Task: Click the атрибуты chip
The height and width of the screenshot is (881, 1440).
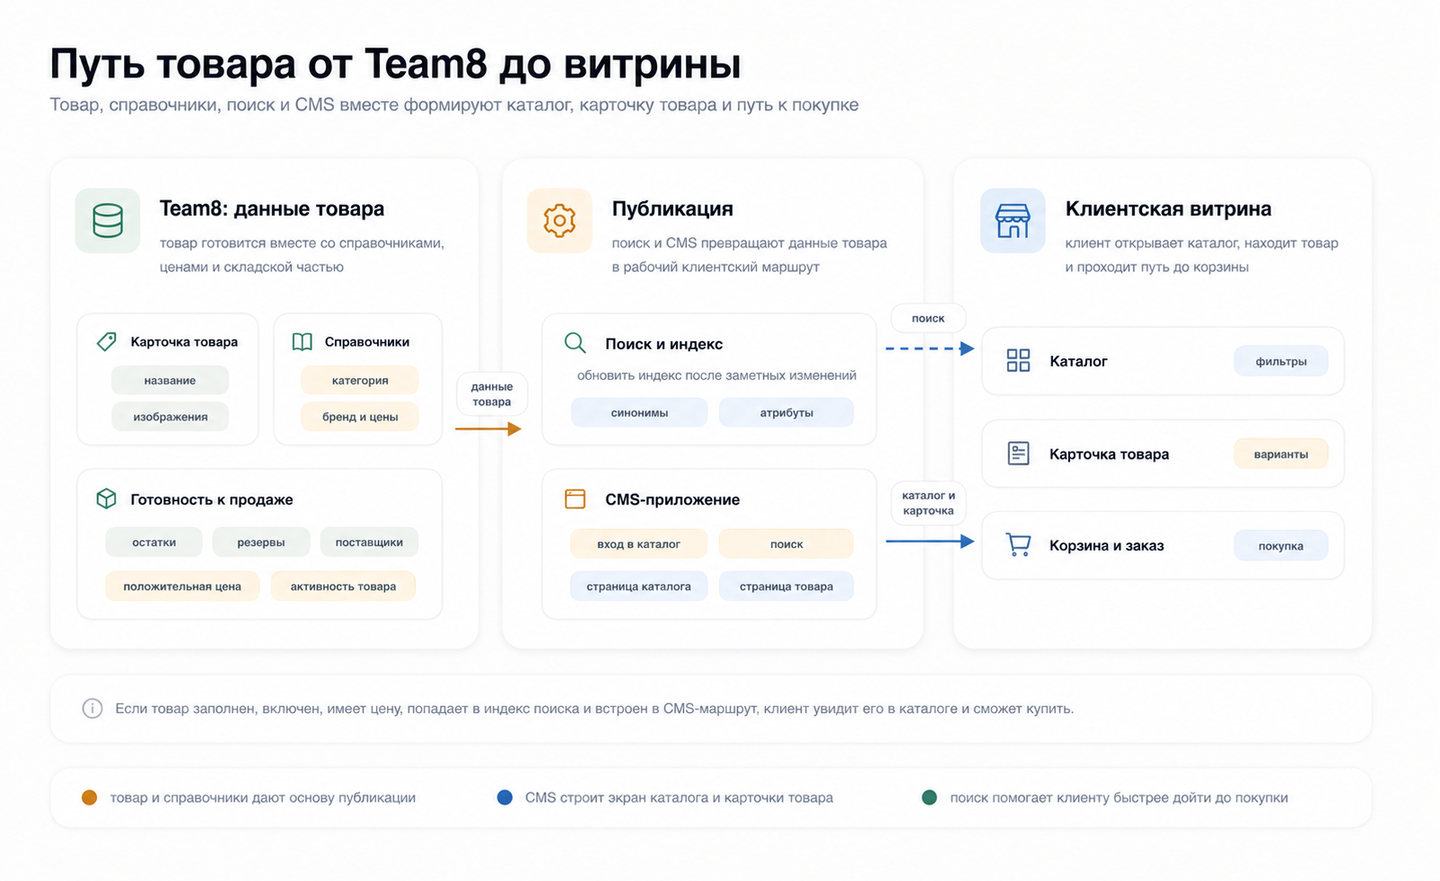Action: click(786, 412)
